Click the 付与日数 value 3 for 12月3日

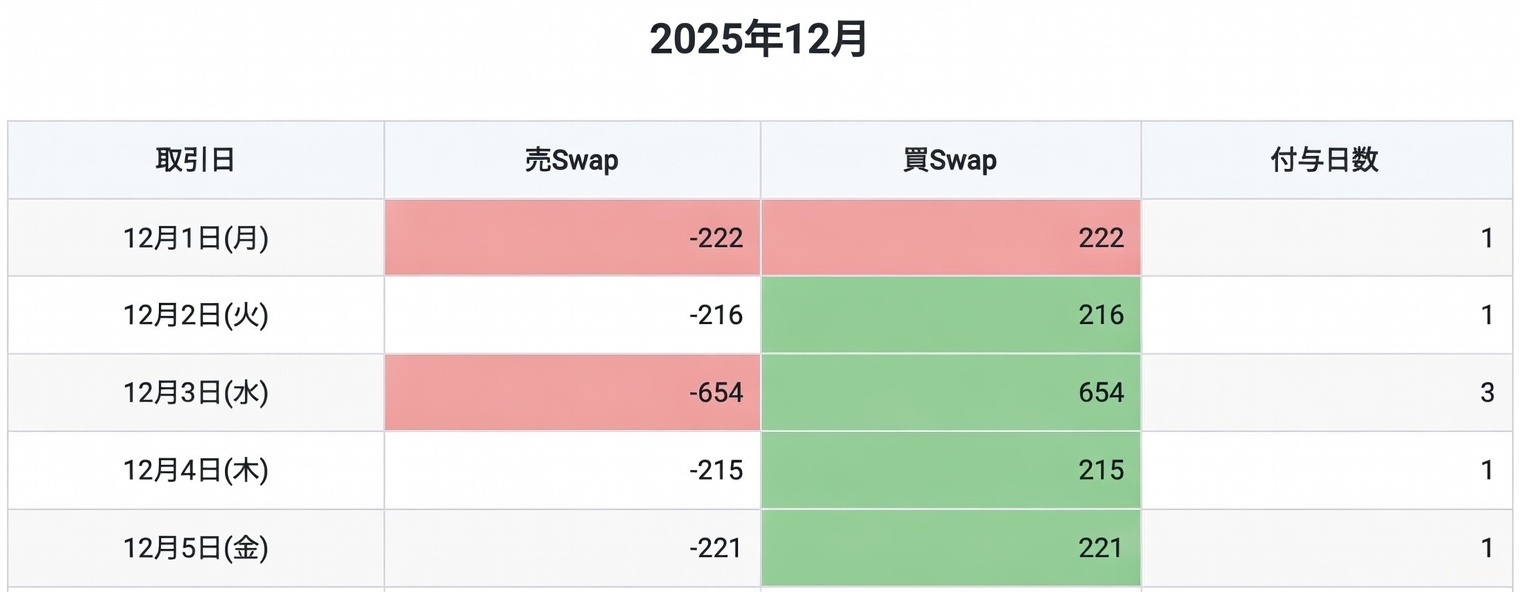pos(1487,393)
